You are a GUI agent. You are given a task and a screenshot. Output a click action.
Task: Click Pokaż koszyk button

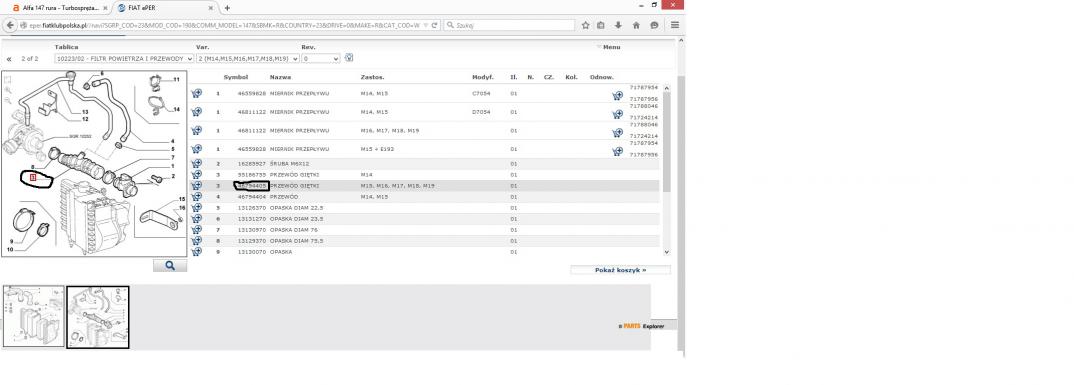click(x=620, y=270)
